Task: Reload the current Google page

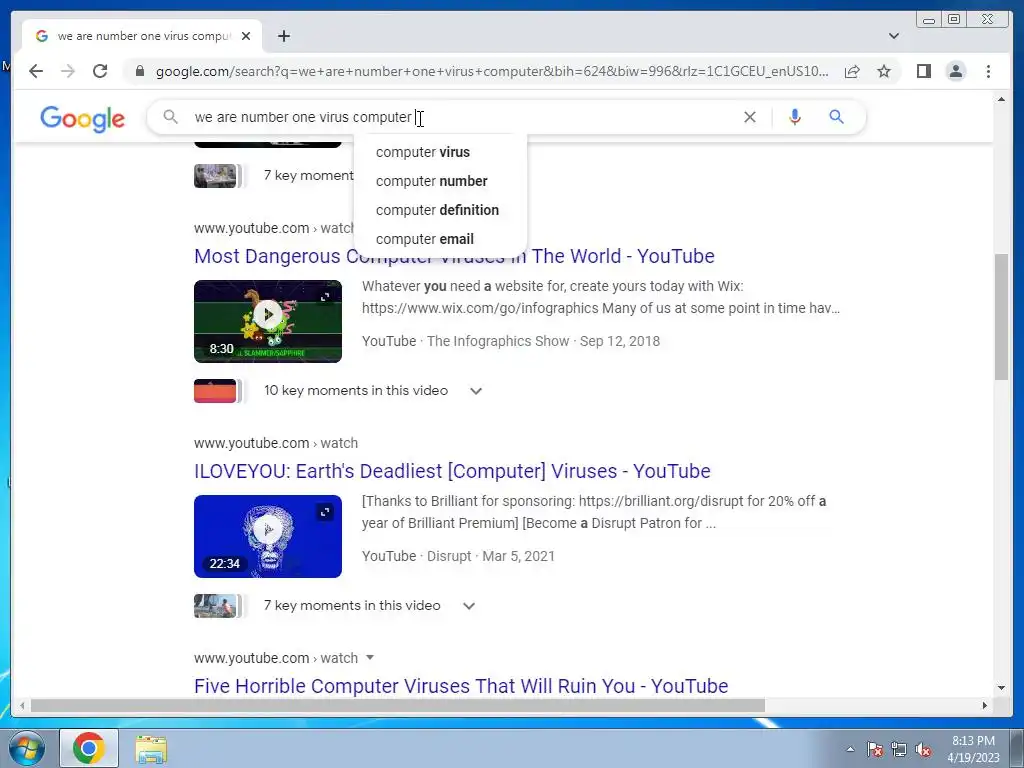Action: (100, 71)
